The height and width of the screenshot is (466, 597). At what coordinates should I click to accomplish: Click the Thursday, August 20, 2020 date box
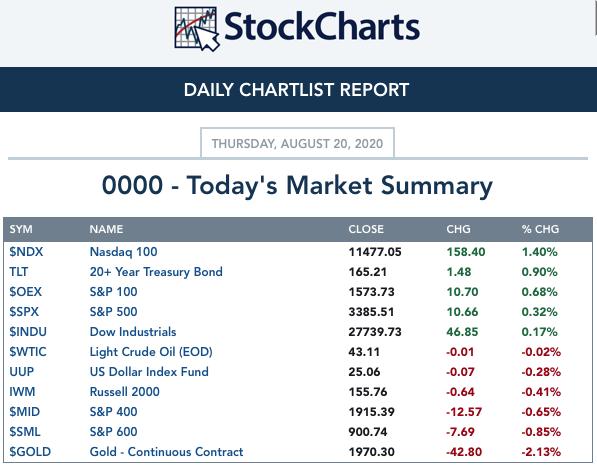297,143
